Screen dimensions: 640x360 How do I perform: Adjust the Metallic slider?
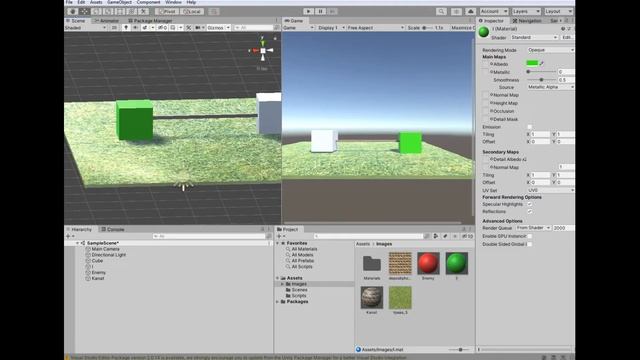click(x=541, y=71)
